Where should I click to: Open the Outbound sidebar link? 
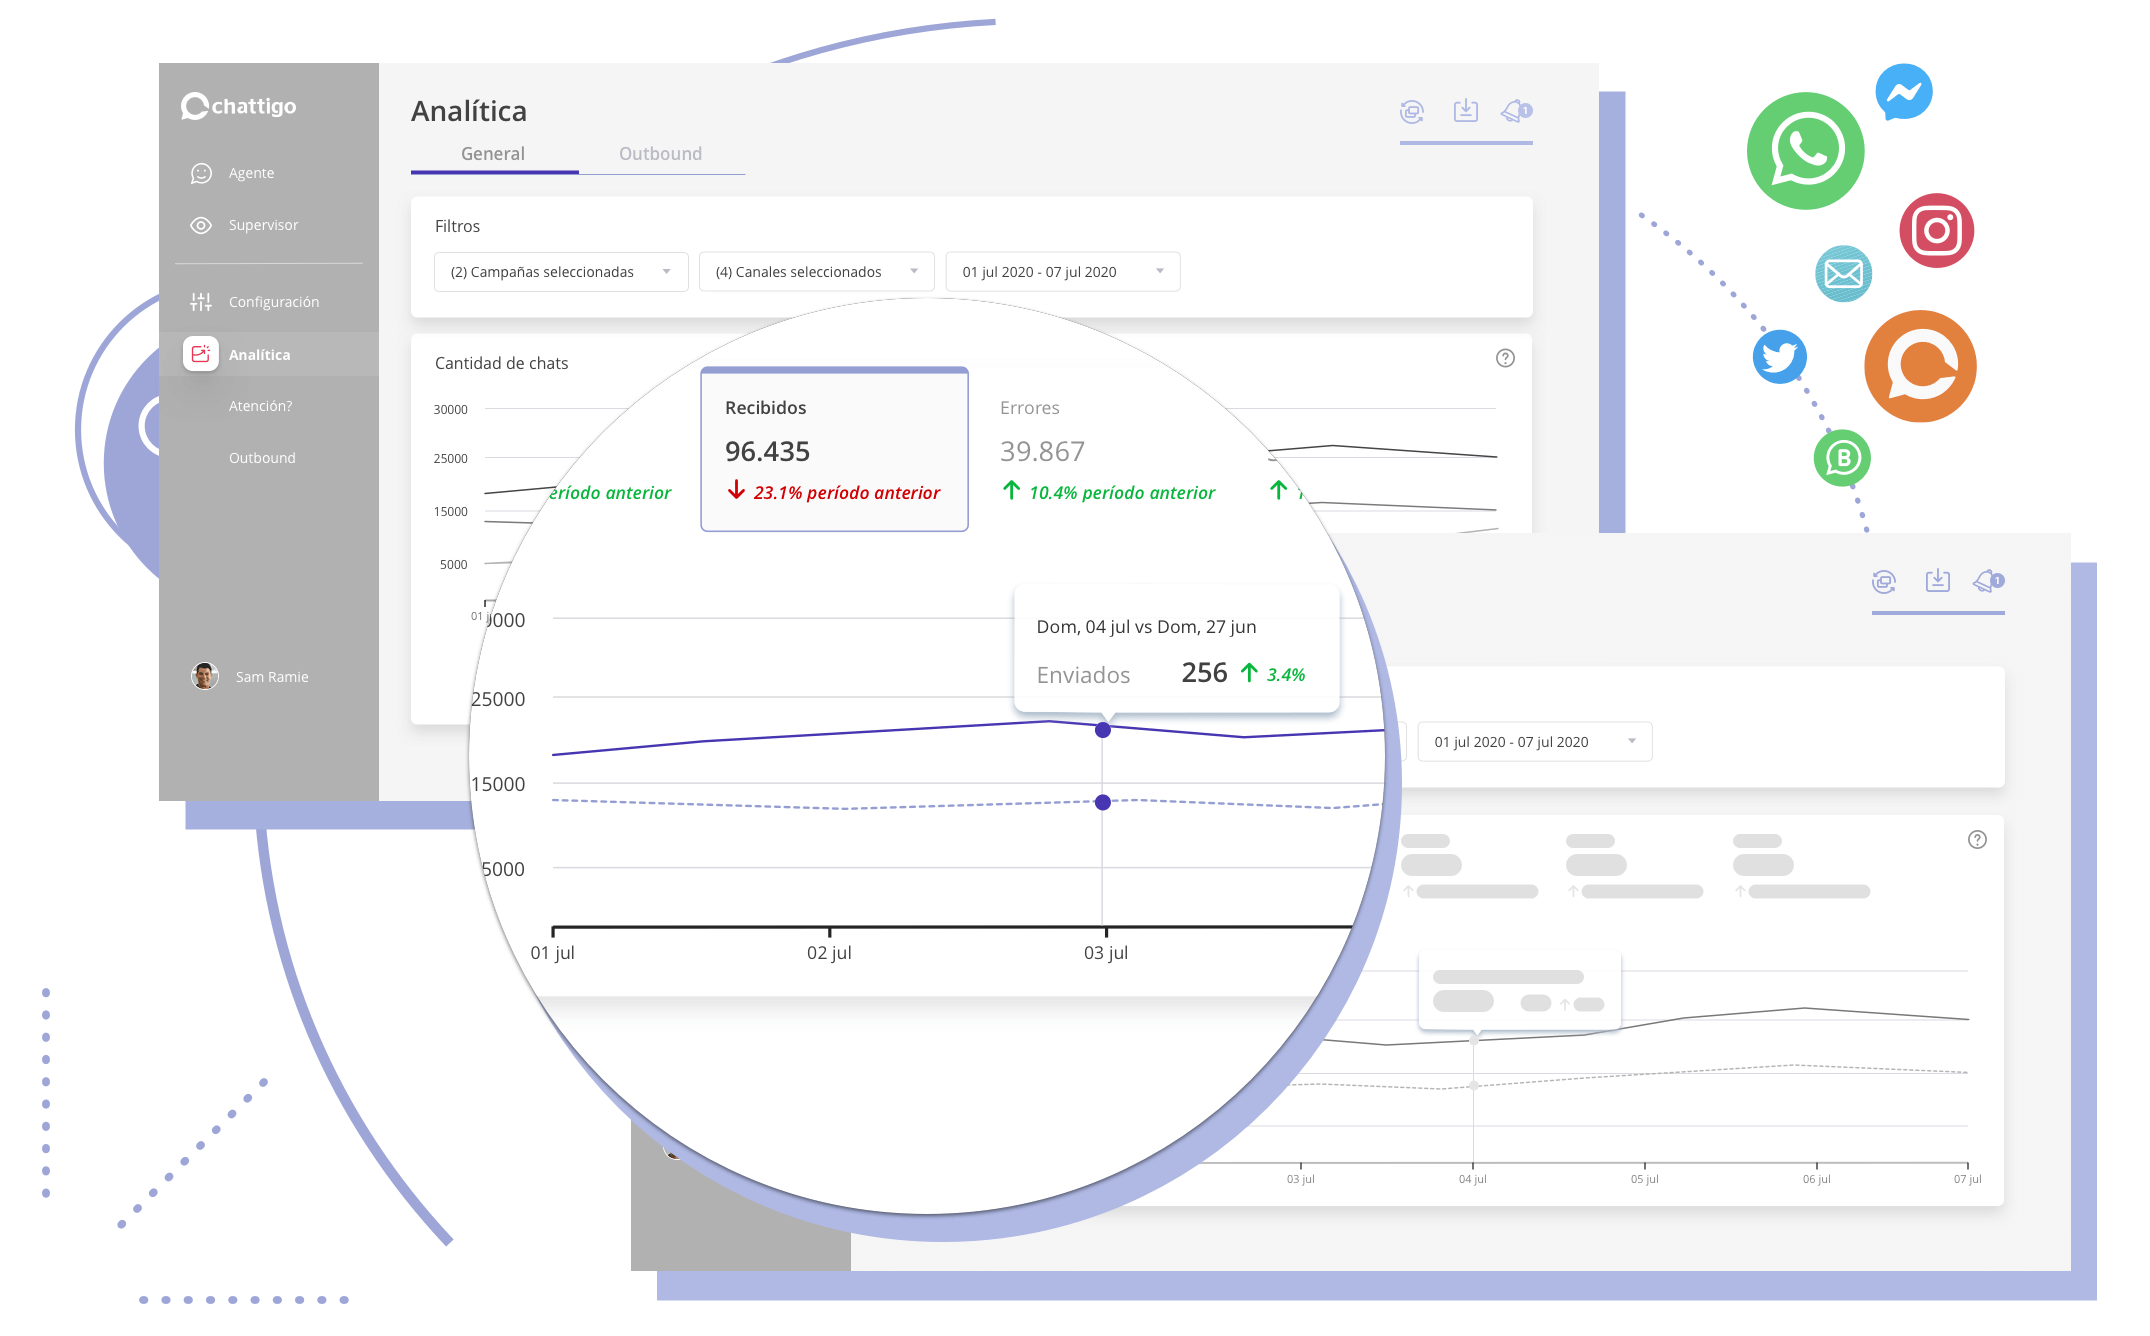click(262, 458)
